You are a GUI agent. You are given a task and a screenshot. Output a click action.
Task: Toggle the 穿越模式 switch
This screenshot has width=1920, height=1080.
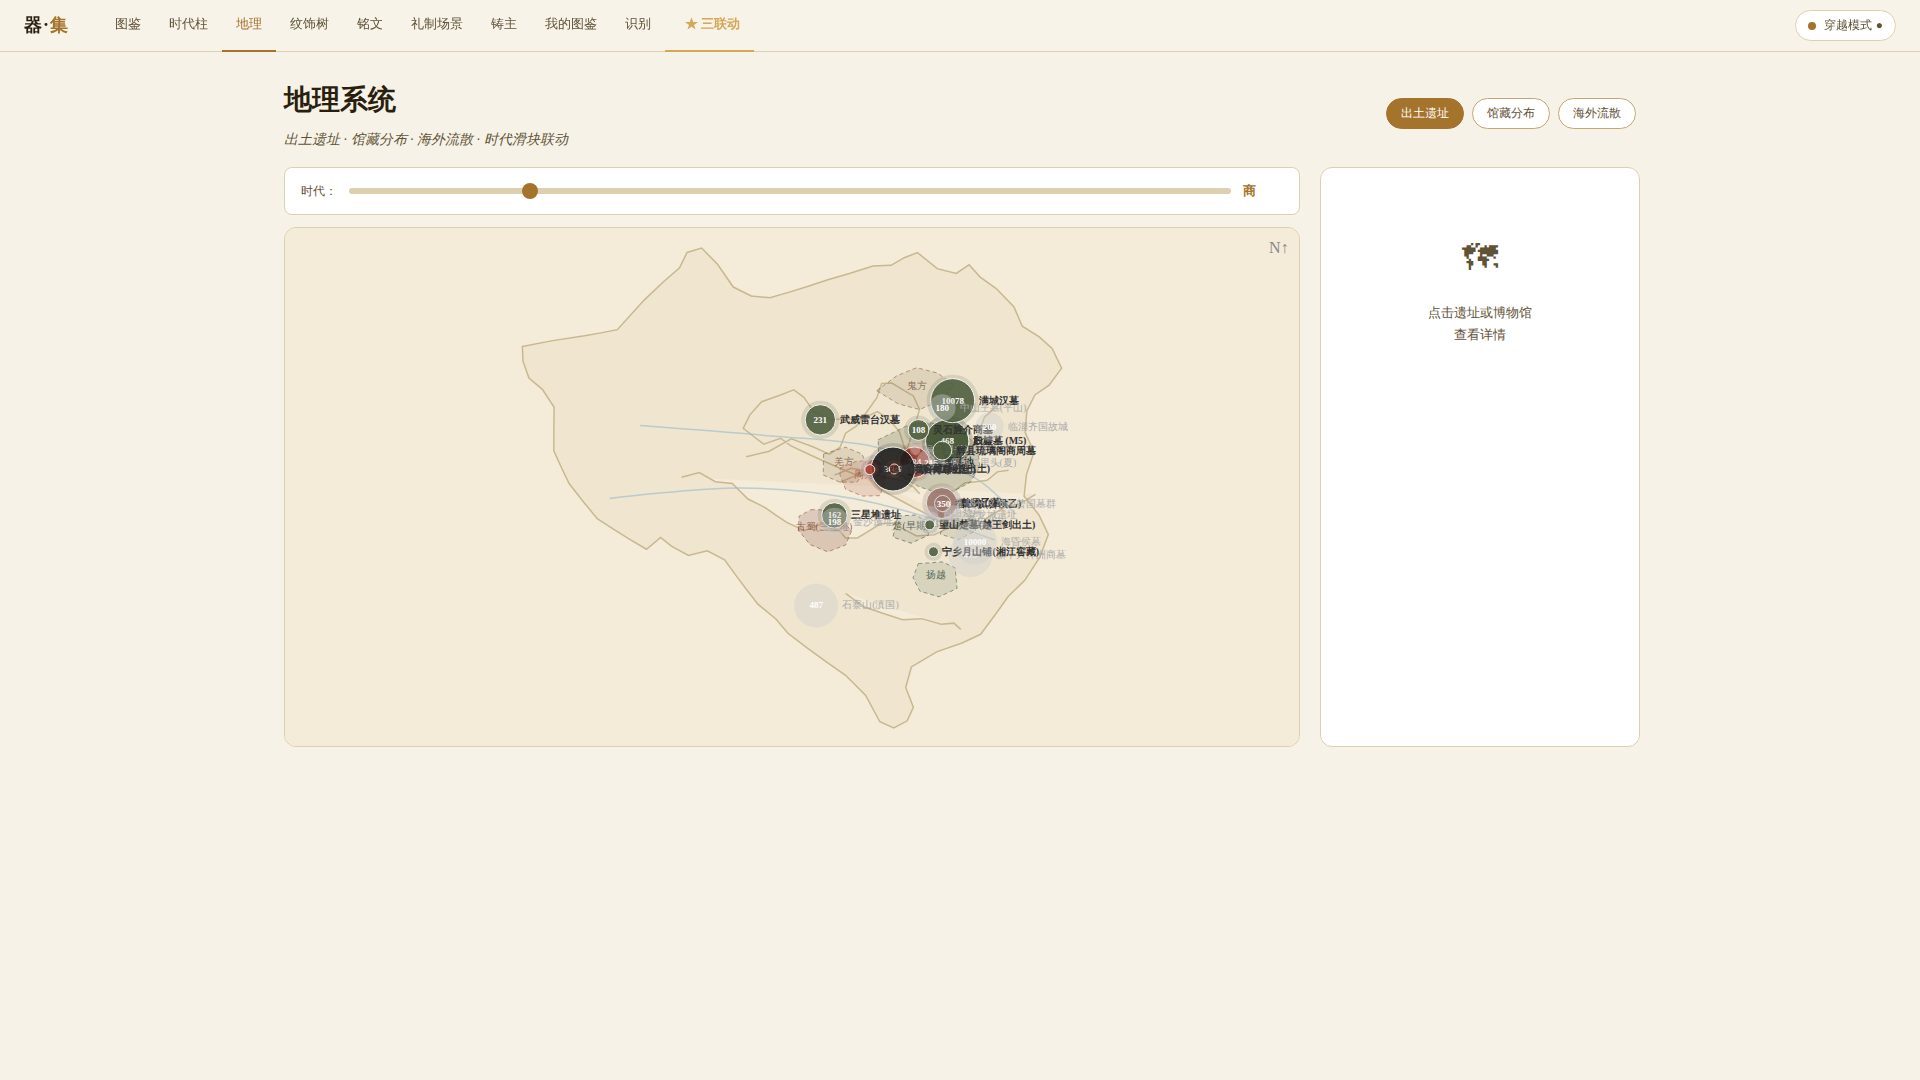tap(1845, 25)
